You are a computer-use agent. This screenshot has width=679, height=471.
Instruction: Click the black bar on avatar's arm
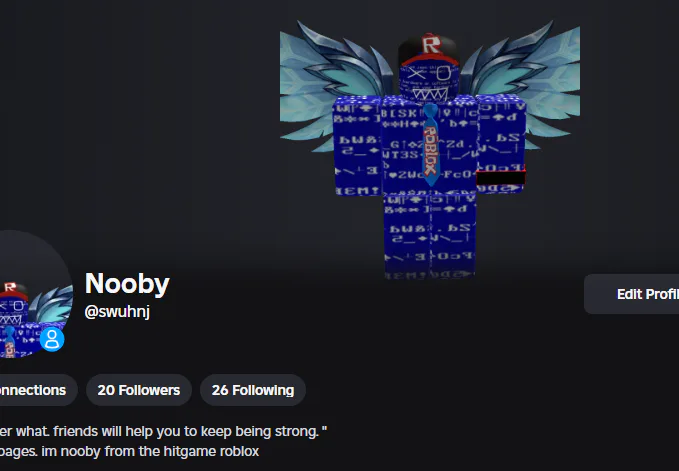coord(501,177)
